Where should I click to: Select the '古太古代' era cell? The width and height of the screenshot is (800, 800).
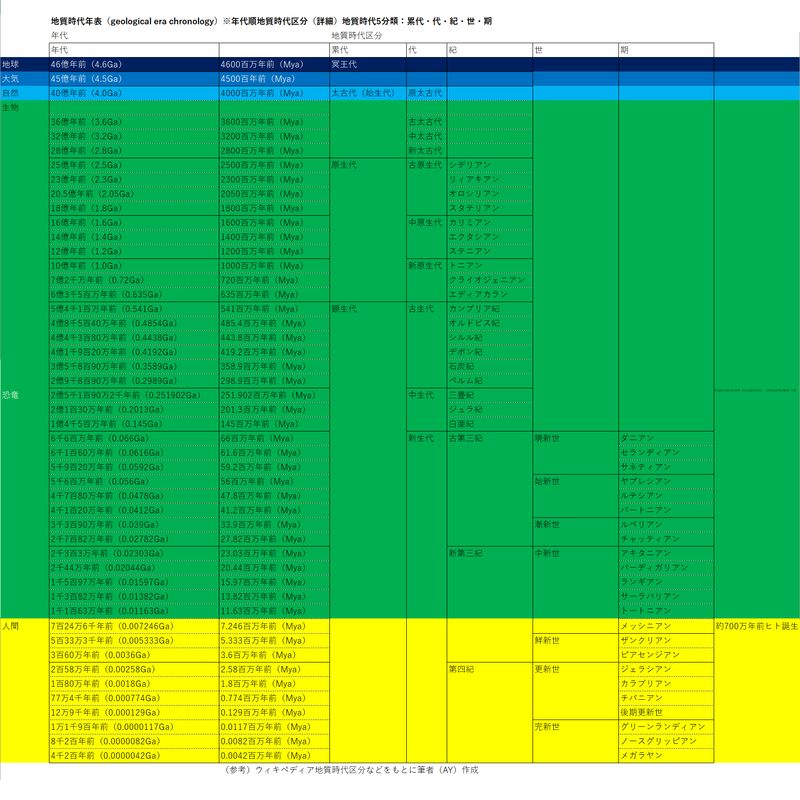[x=426, y=122]
